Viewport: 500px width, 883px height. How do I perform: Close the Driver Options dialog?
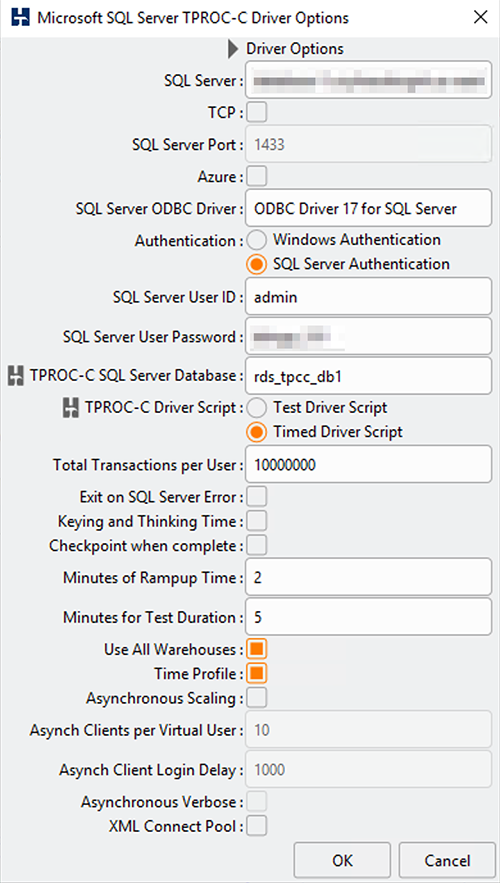pos(480,17)
